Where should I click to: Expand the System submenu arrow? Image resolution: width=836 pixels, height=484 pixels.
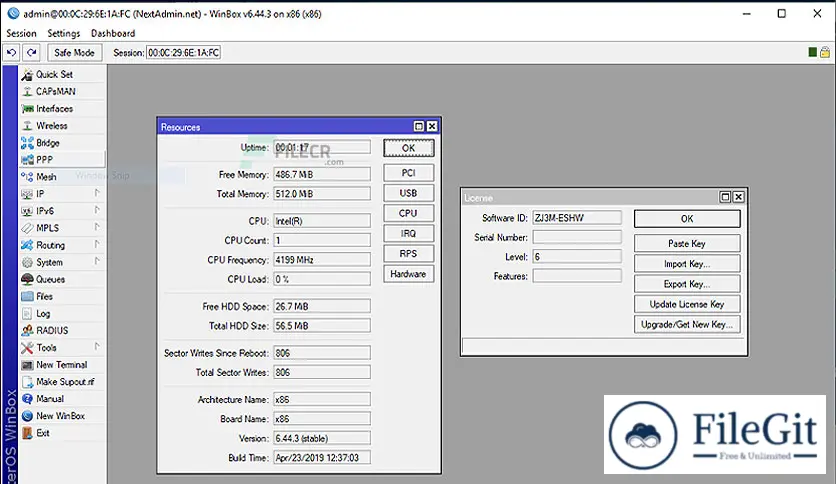point(97,261)
